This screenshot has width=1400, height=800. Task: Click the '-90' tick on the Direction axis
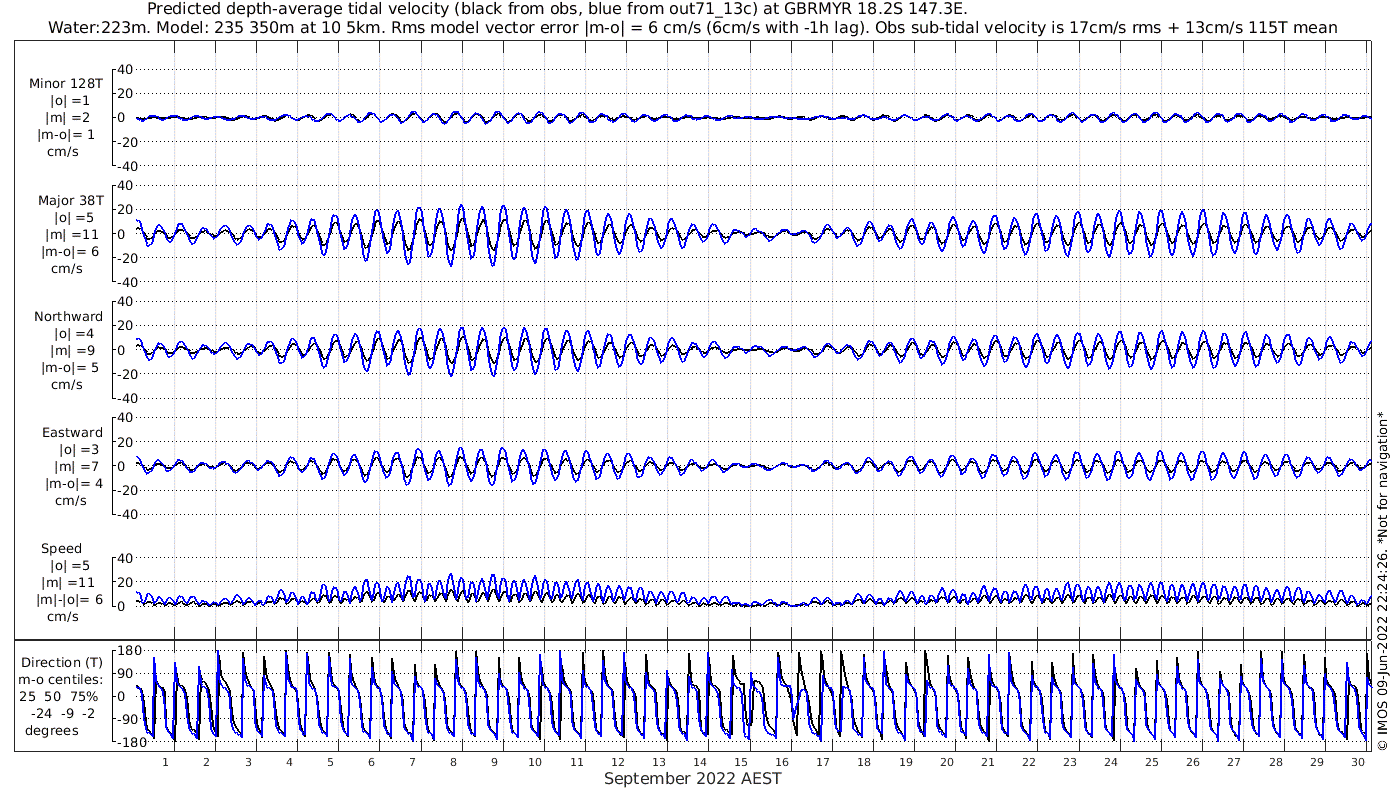tap(126, 719)
